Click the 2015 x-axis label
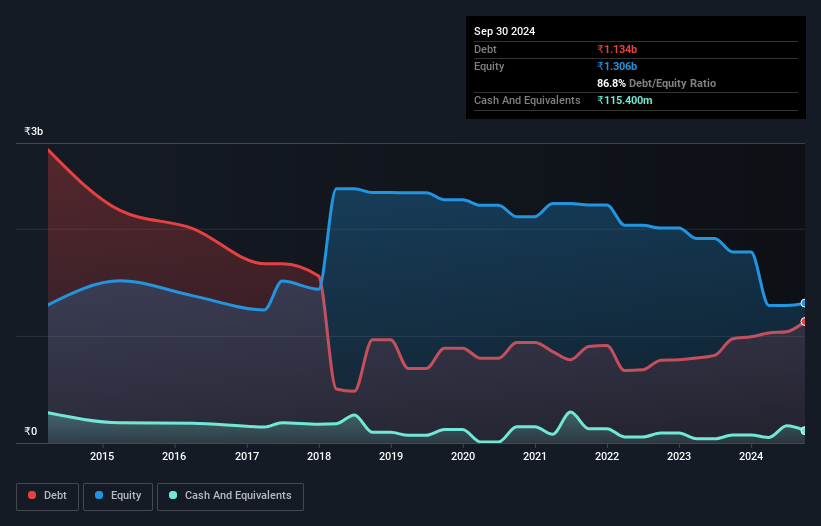 tap(102, 456)
